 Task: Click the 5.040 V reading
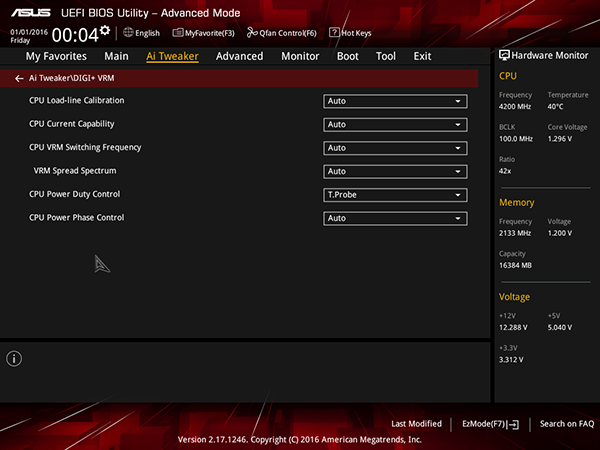(560, 328)
